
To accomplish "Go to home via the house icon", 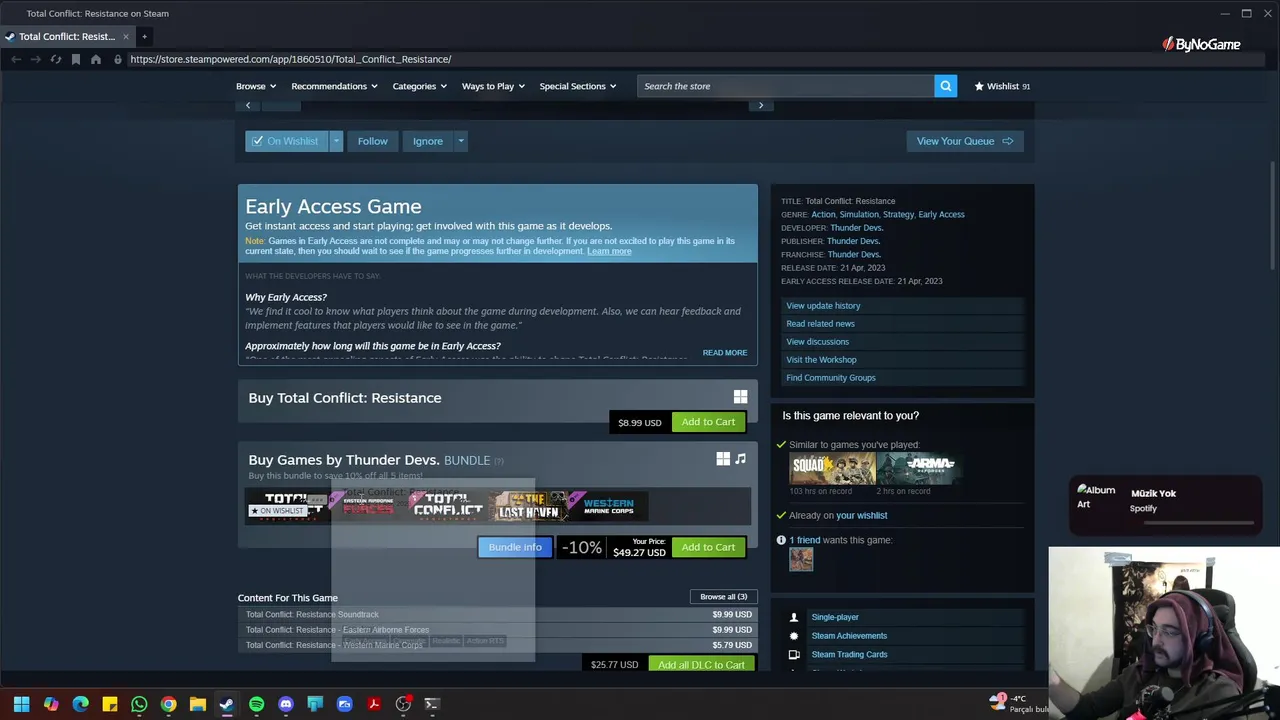I will pyautogui.click(x=96, y=59).
